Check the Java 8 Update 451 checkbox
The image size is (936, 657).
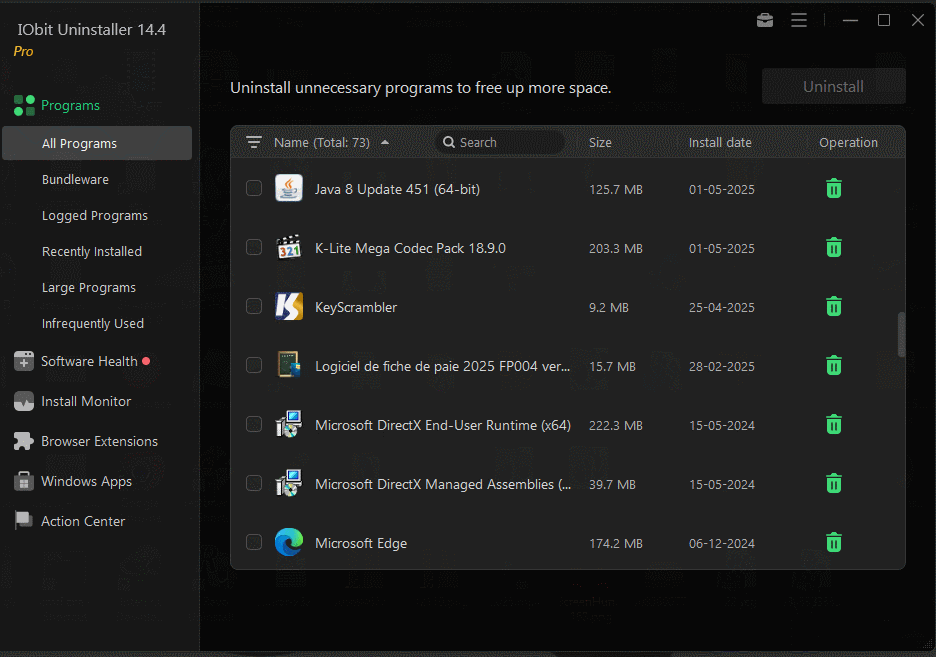coord(254,188)
